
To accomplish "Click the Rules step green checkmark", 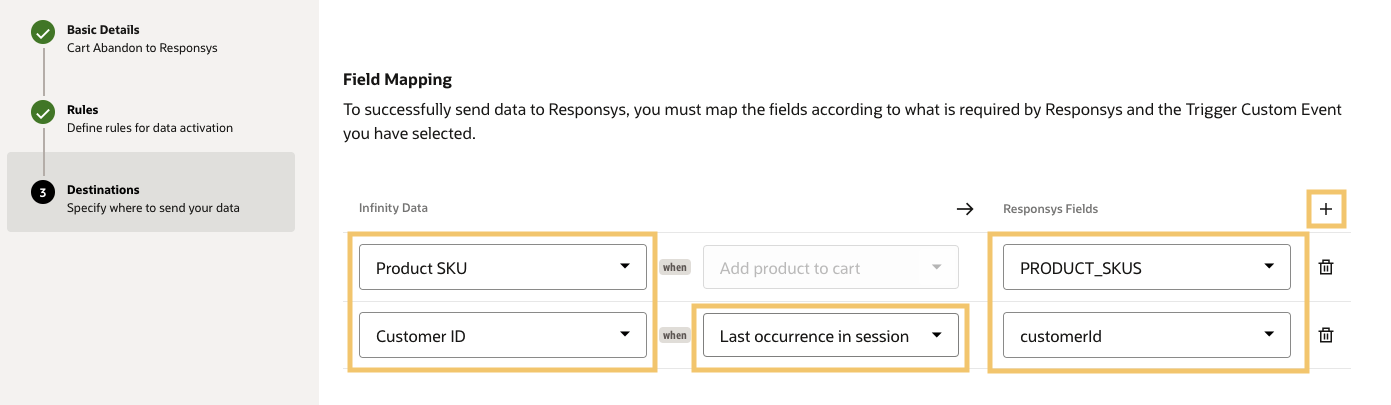I will (43, 113).
